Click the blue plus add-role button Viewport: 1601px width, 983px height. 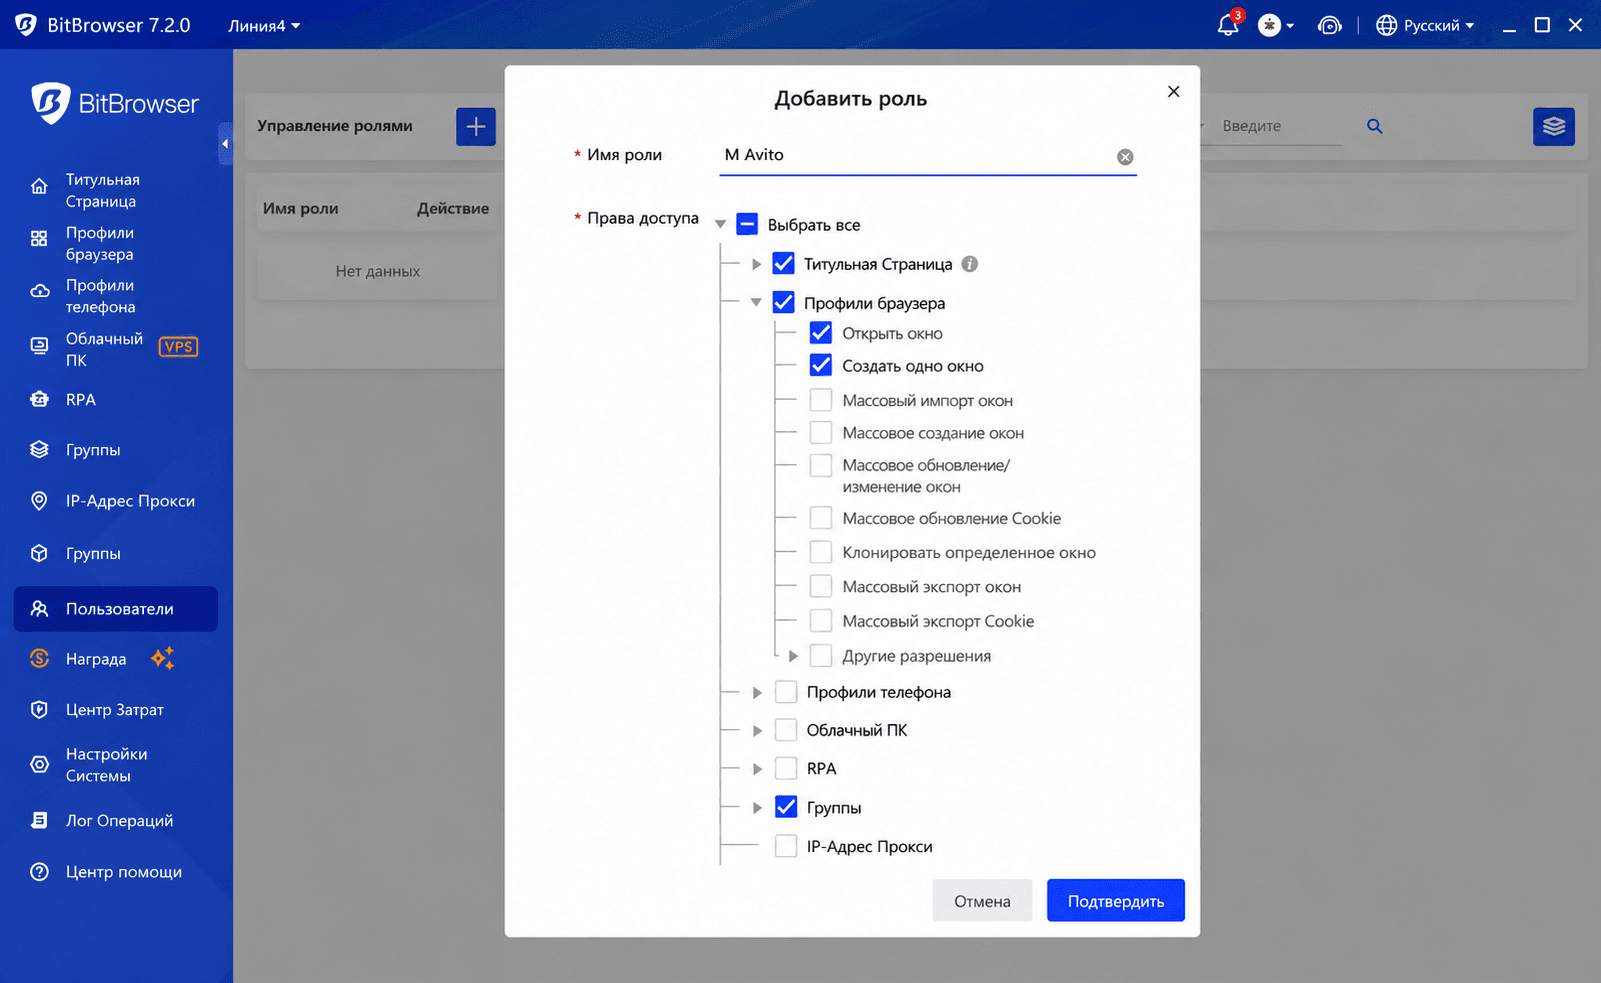[476, 126]
